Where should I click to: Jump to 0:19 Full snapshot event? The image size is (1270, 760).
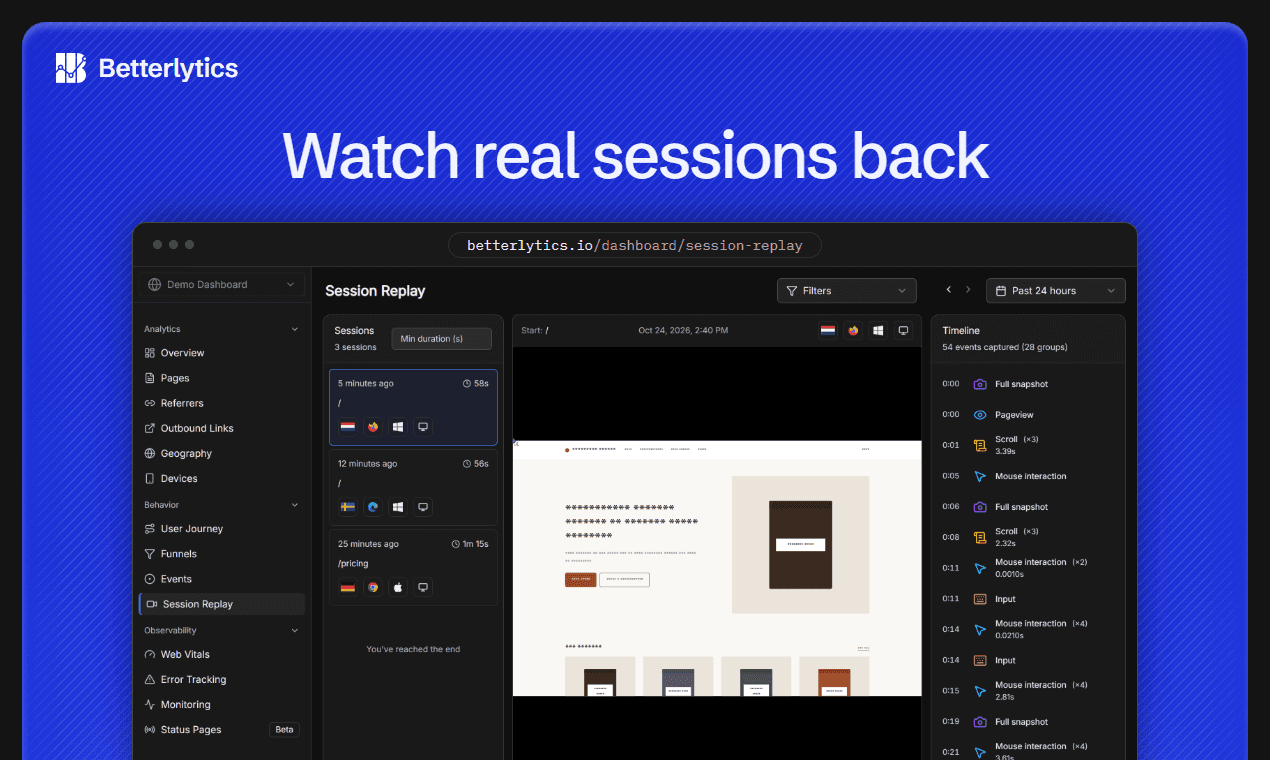(x=1028, y=722)
